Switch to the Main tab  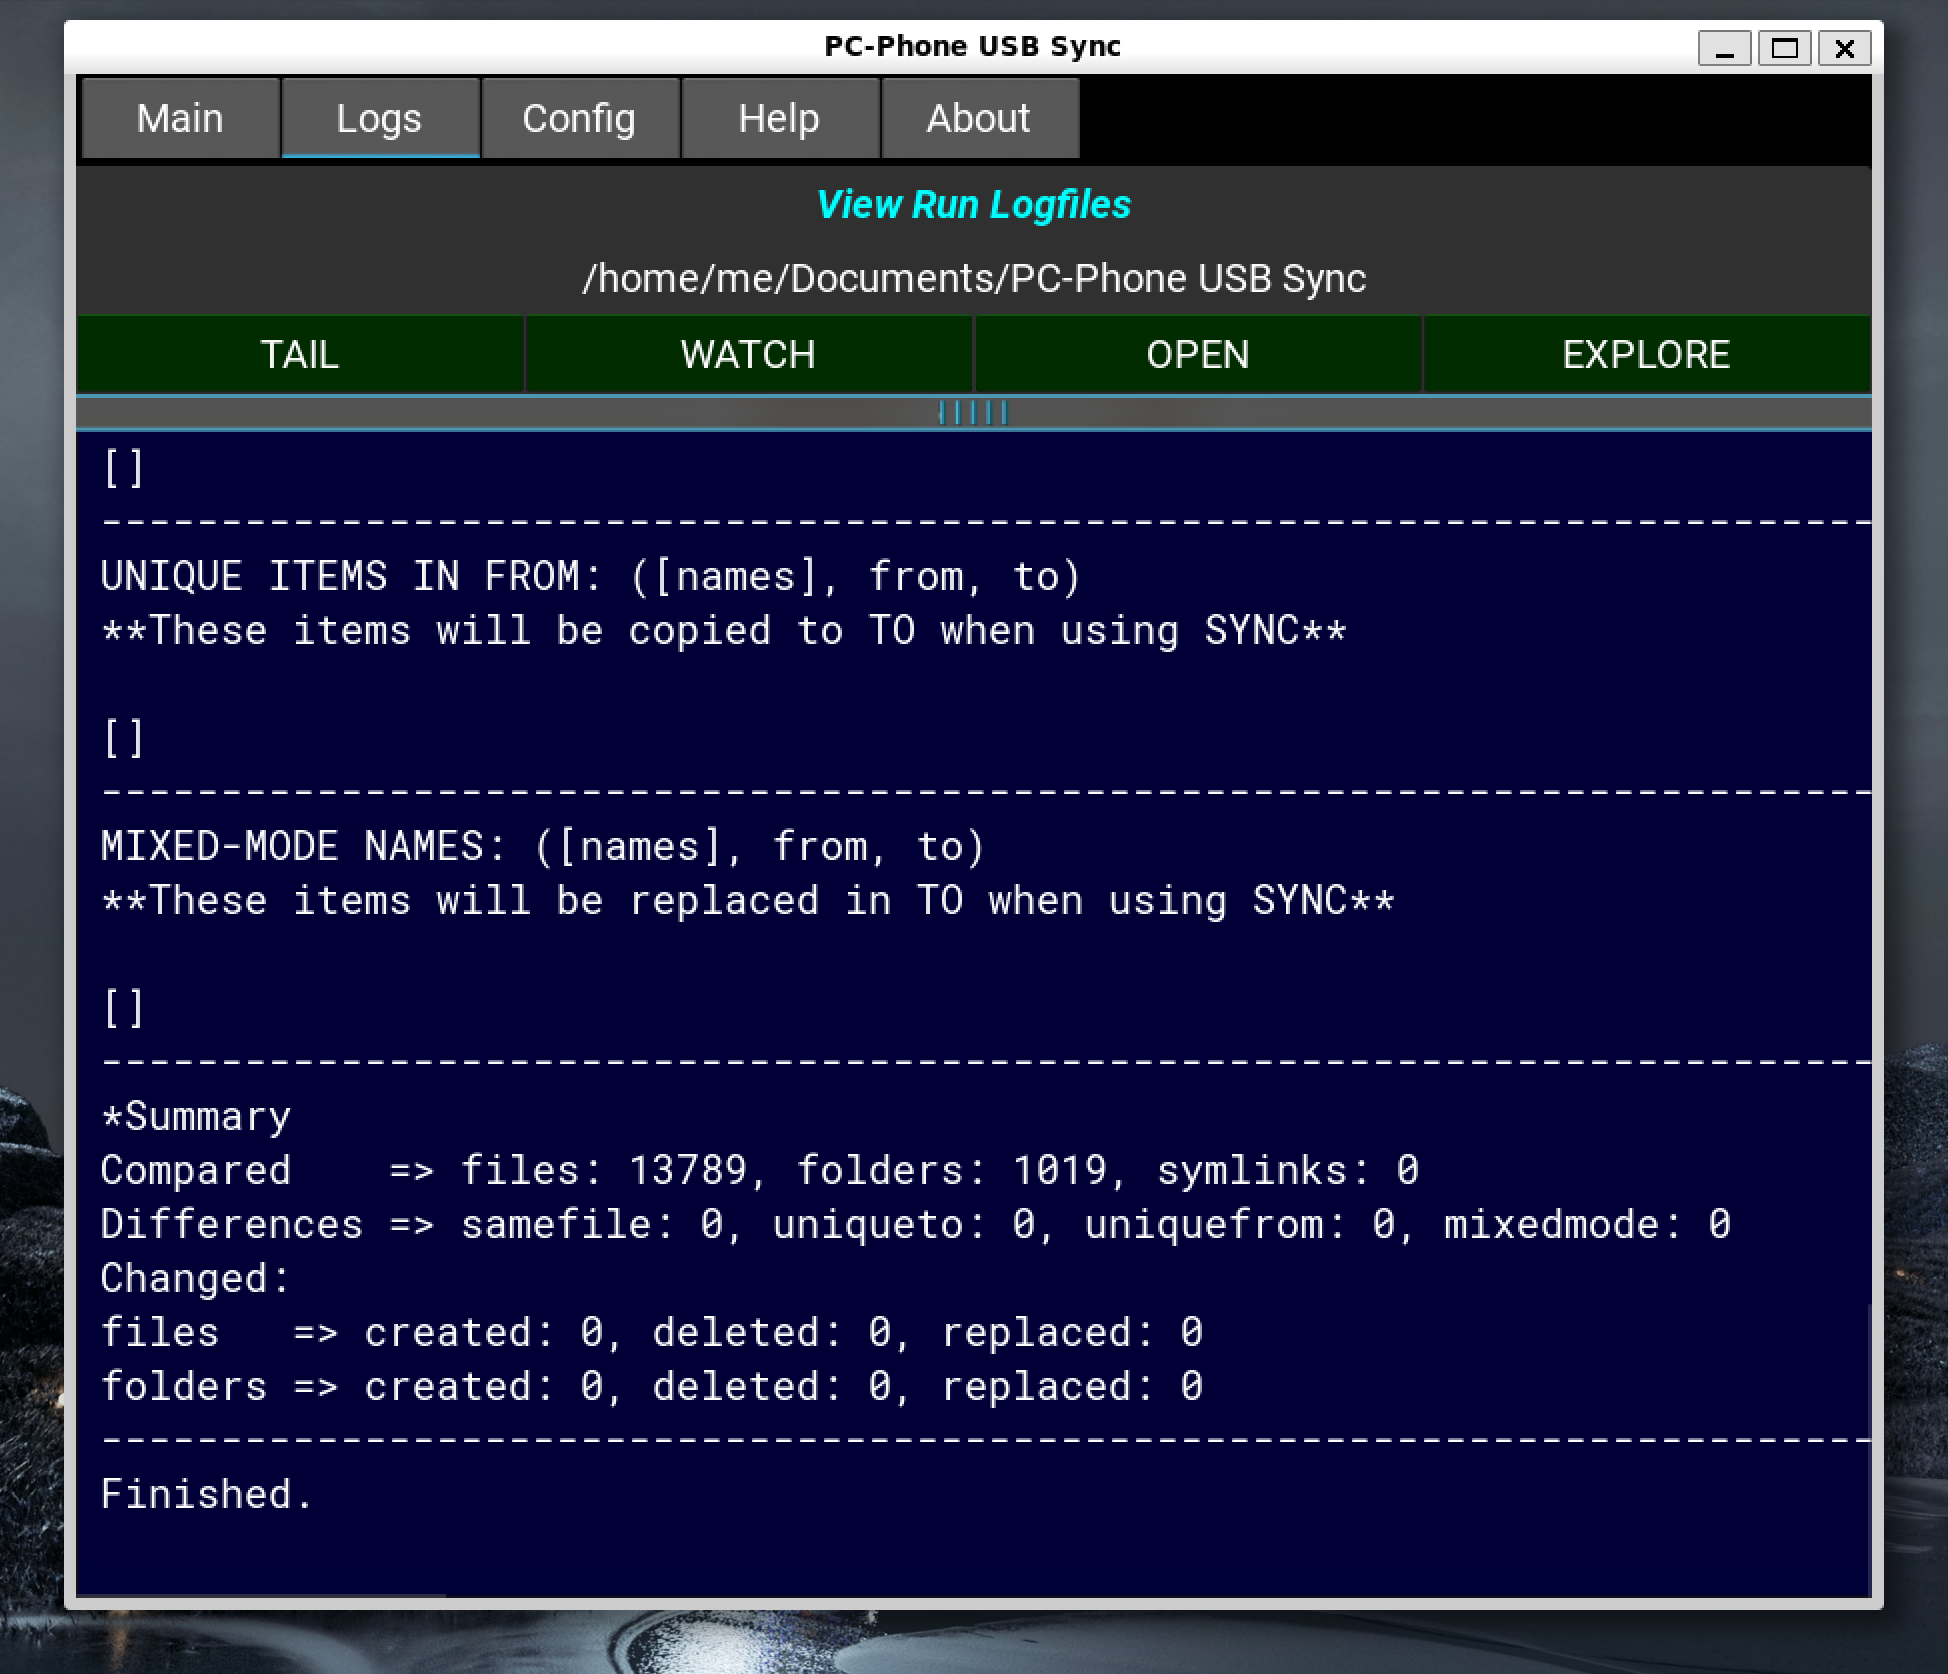(x=180, y=118)
